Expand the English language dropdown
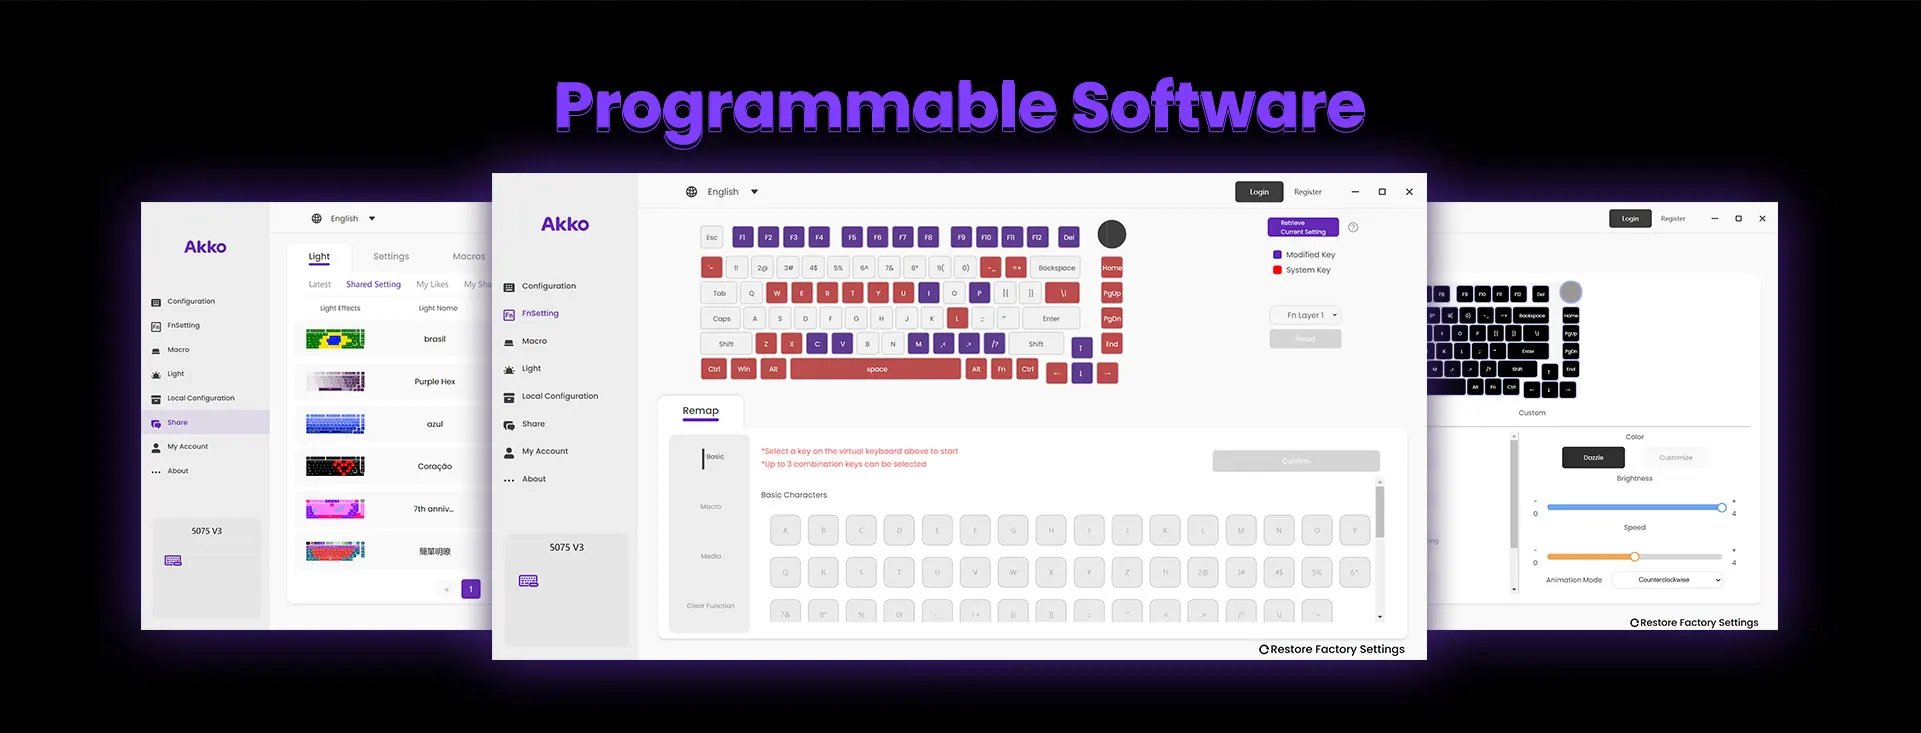Image resolution: width=1921 pixels, height=733 pixels. [x=754, y=192]
